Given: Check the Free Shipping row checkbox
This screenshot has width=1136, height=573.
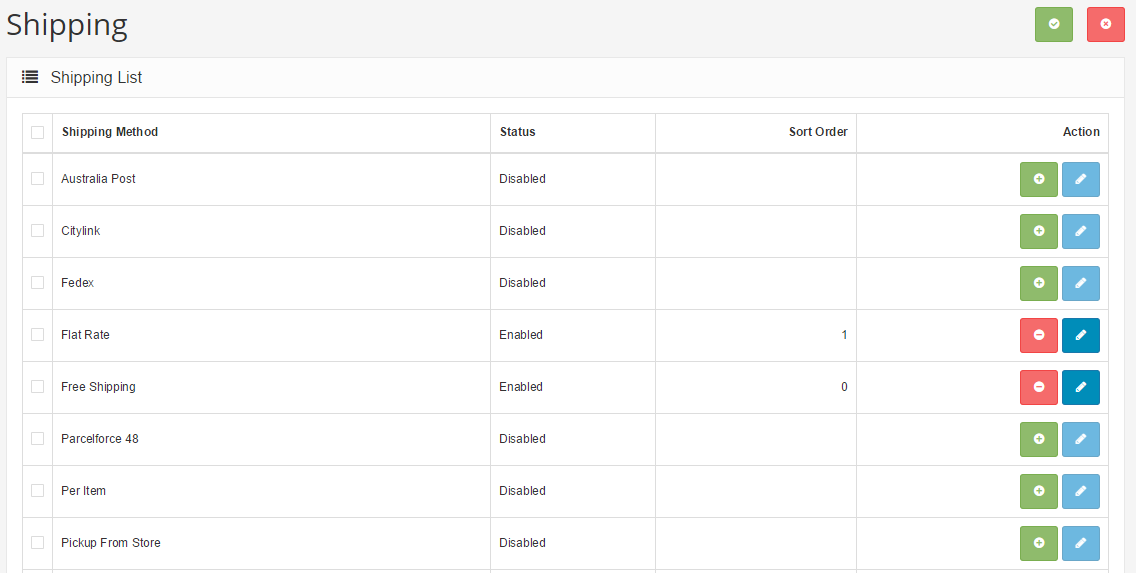Looking at the screenshot, I should [38, 387].
